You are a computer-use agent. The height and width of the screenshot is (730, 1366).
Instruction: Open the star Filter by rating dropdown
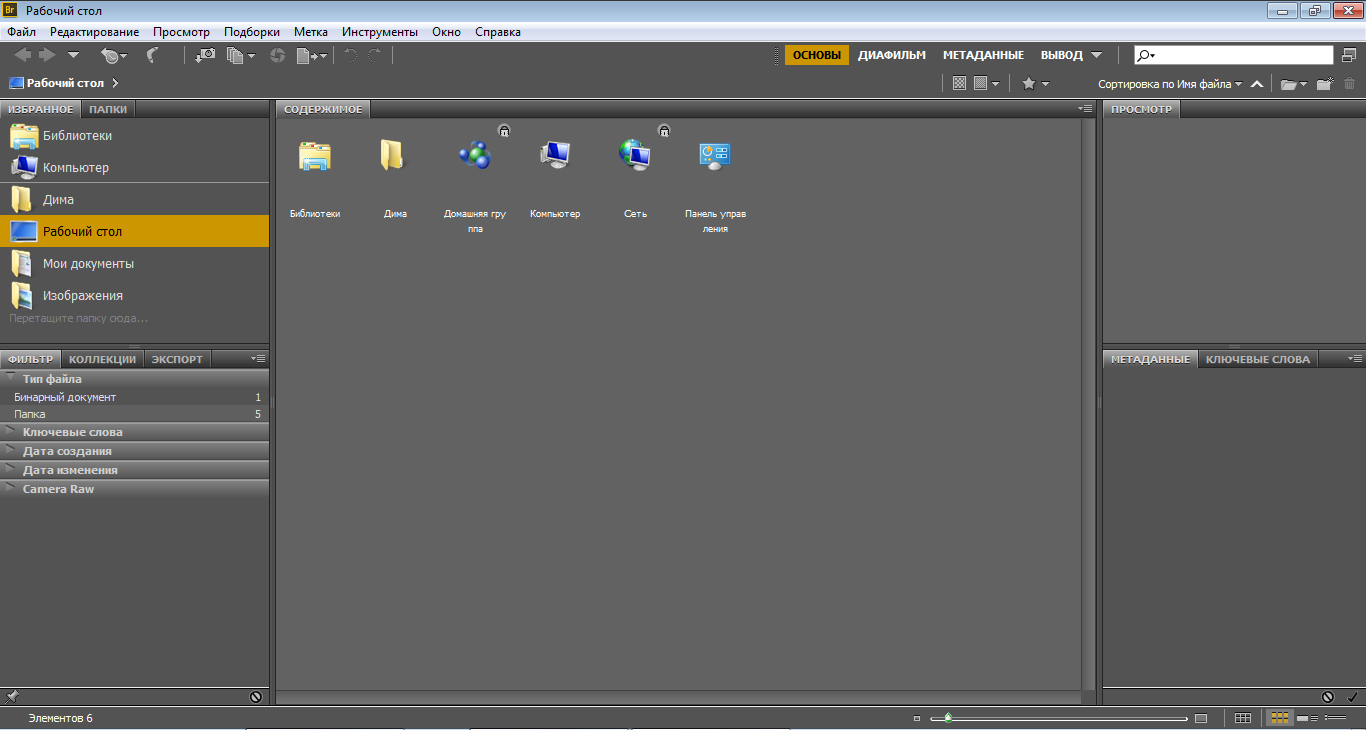(1034, 84)
